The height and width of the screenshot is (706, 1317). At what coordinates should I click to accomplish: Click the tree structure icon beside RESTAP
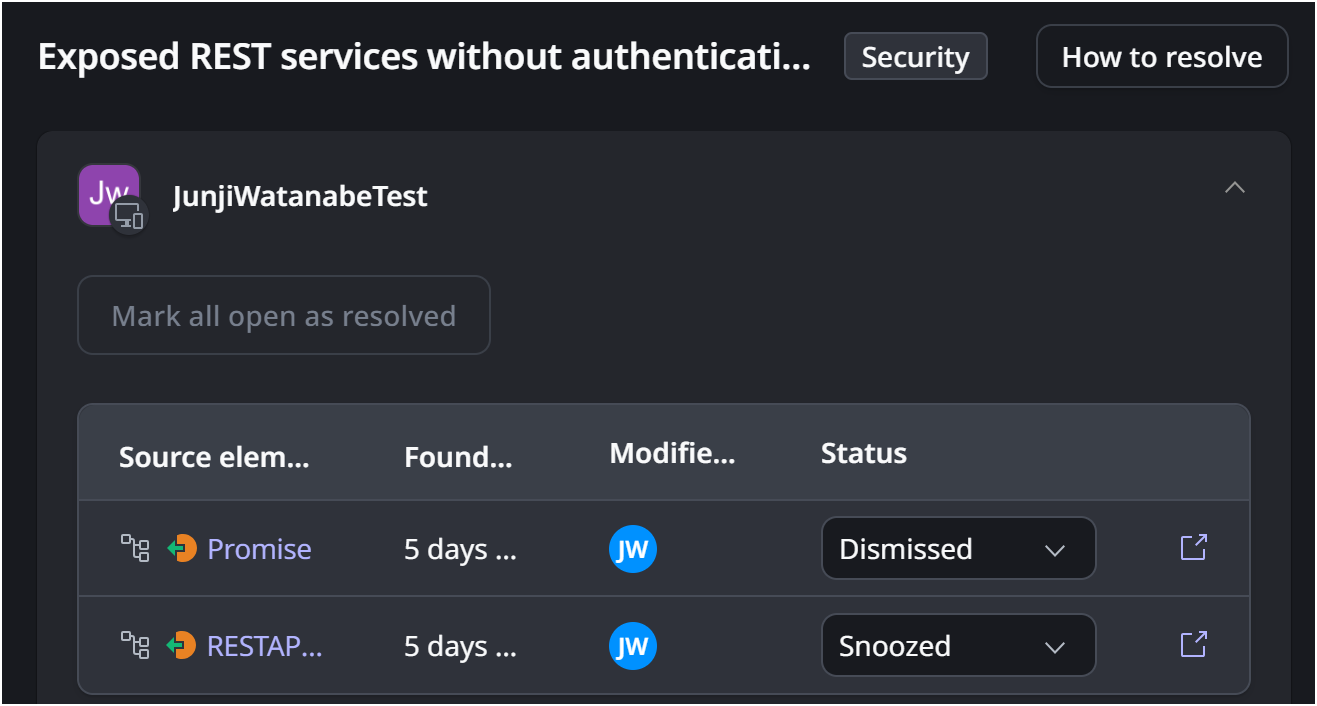[x=135, y=645]
